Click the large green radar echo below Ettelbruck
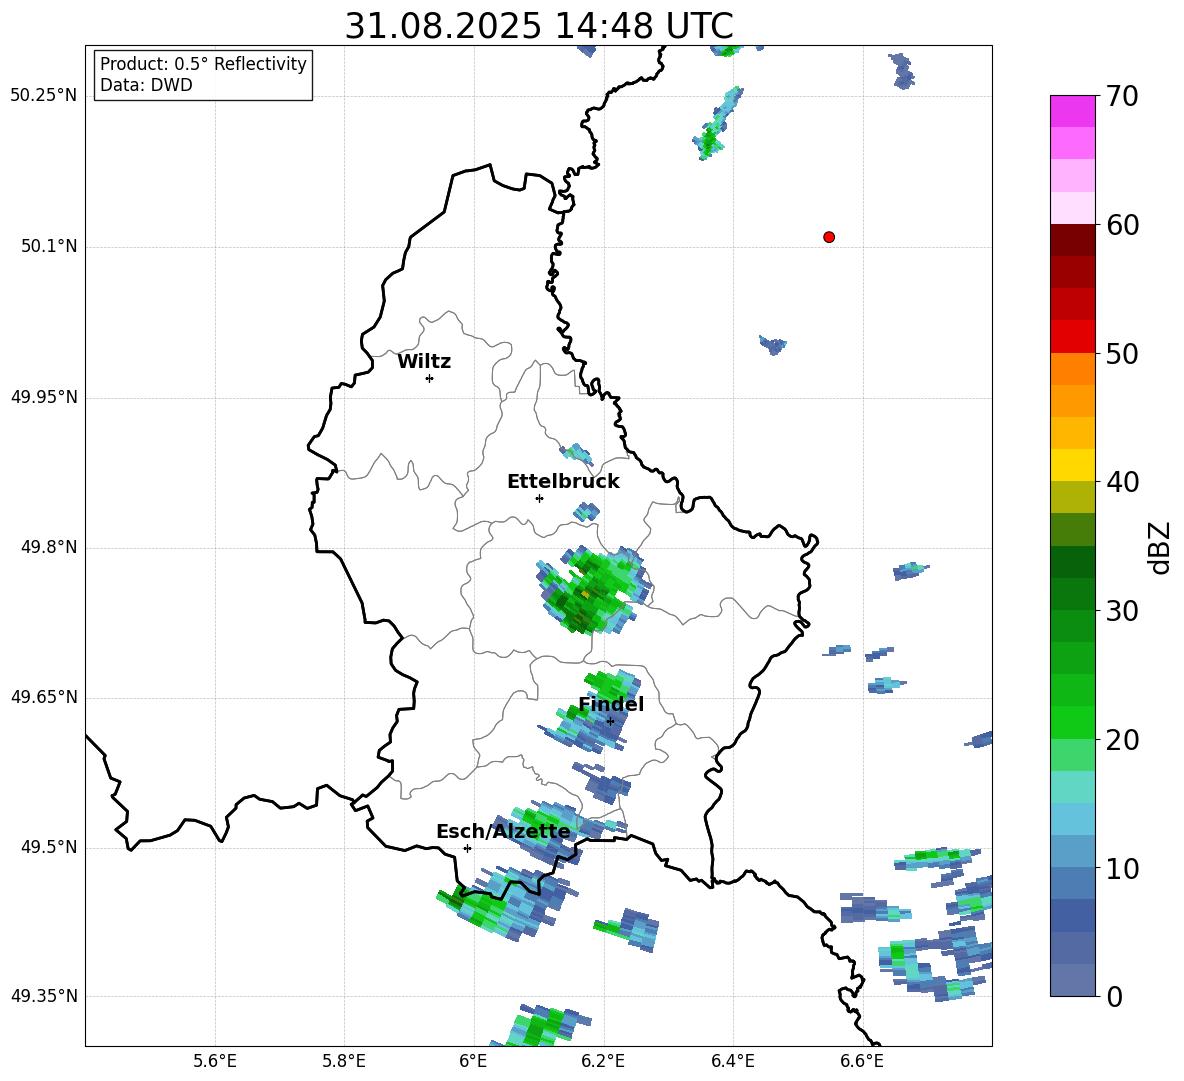1184x1081 pixels. tap(593, 590)
